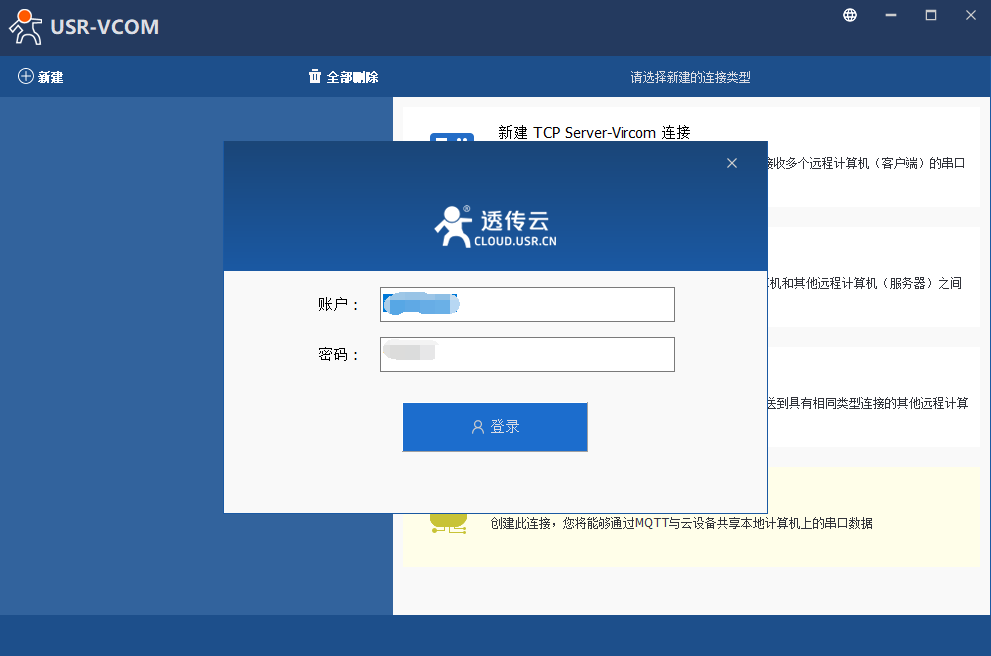The image size is (991, 656).
Task: Select 新建 TCP Server-Vircom 连接 title
Action: 594,132
